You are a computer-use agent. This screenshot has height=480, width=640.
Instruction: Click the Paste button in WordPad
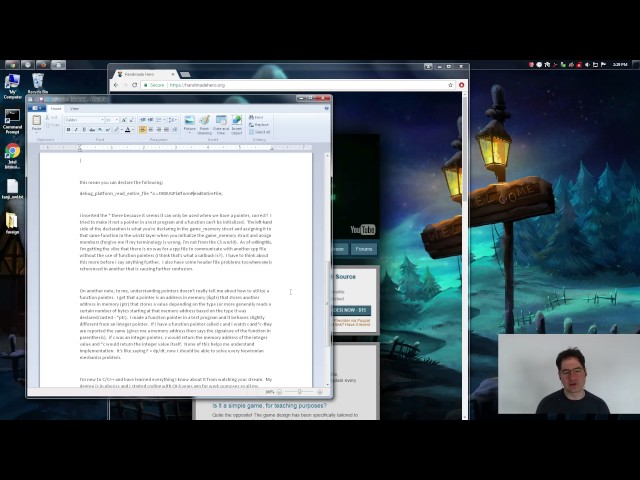[37, 122]
